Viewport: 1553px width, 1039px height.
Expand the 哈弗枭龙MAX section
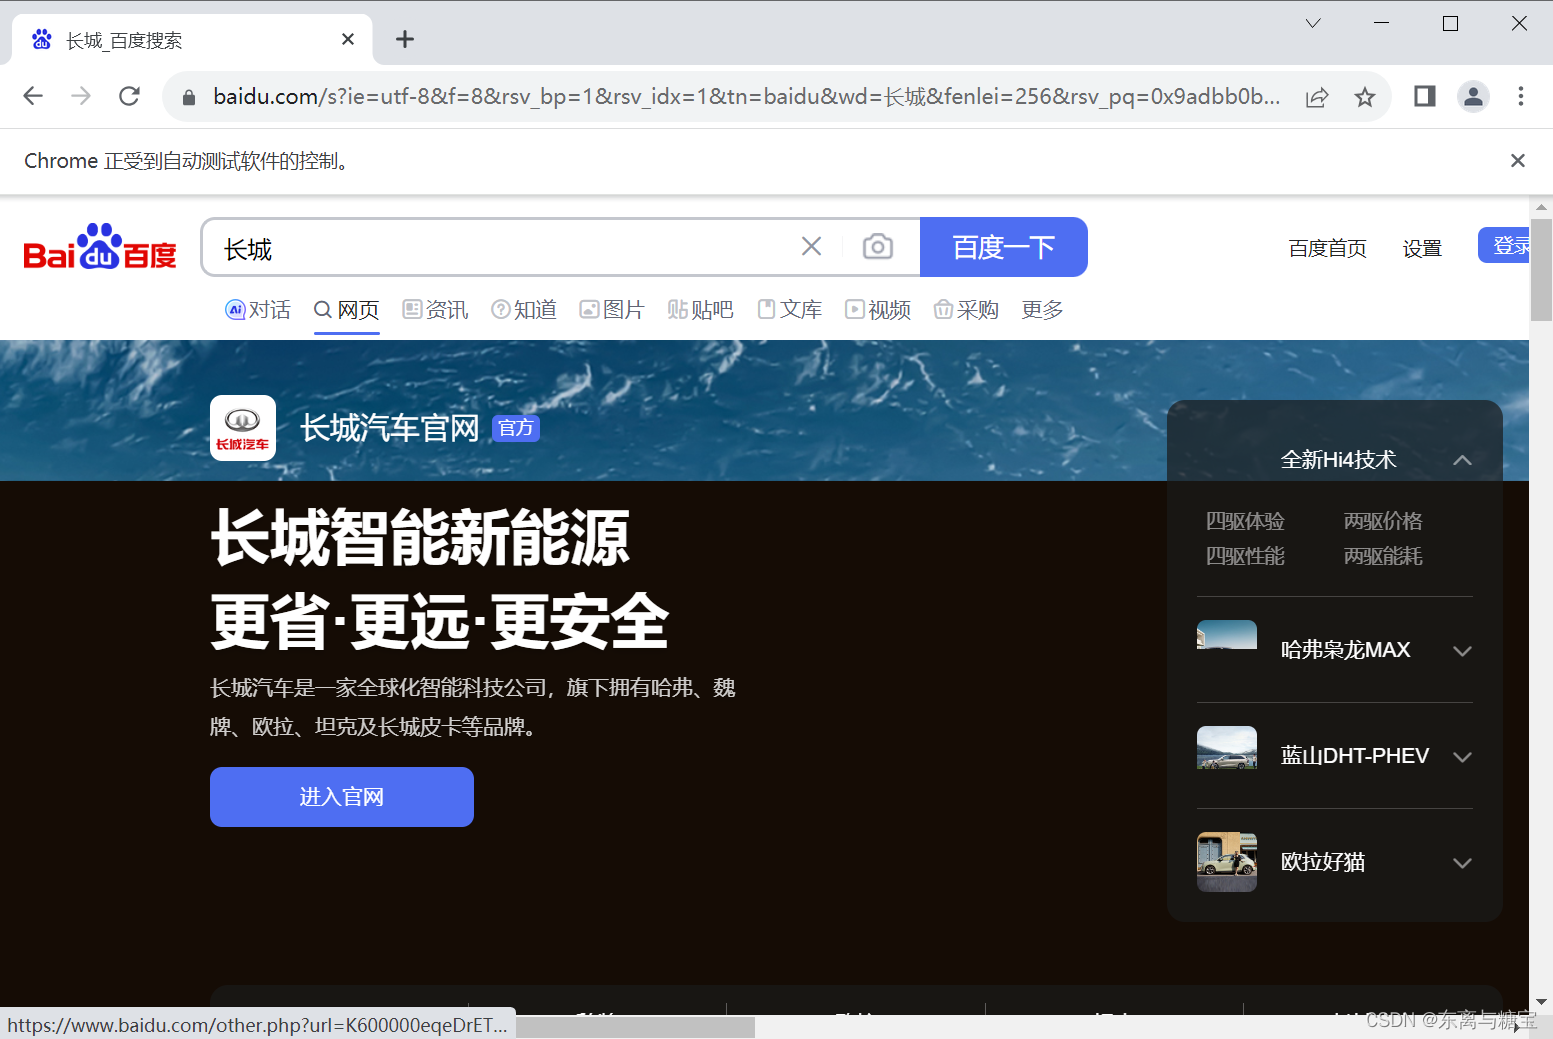click(1462, 651)
